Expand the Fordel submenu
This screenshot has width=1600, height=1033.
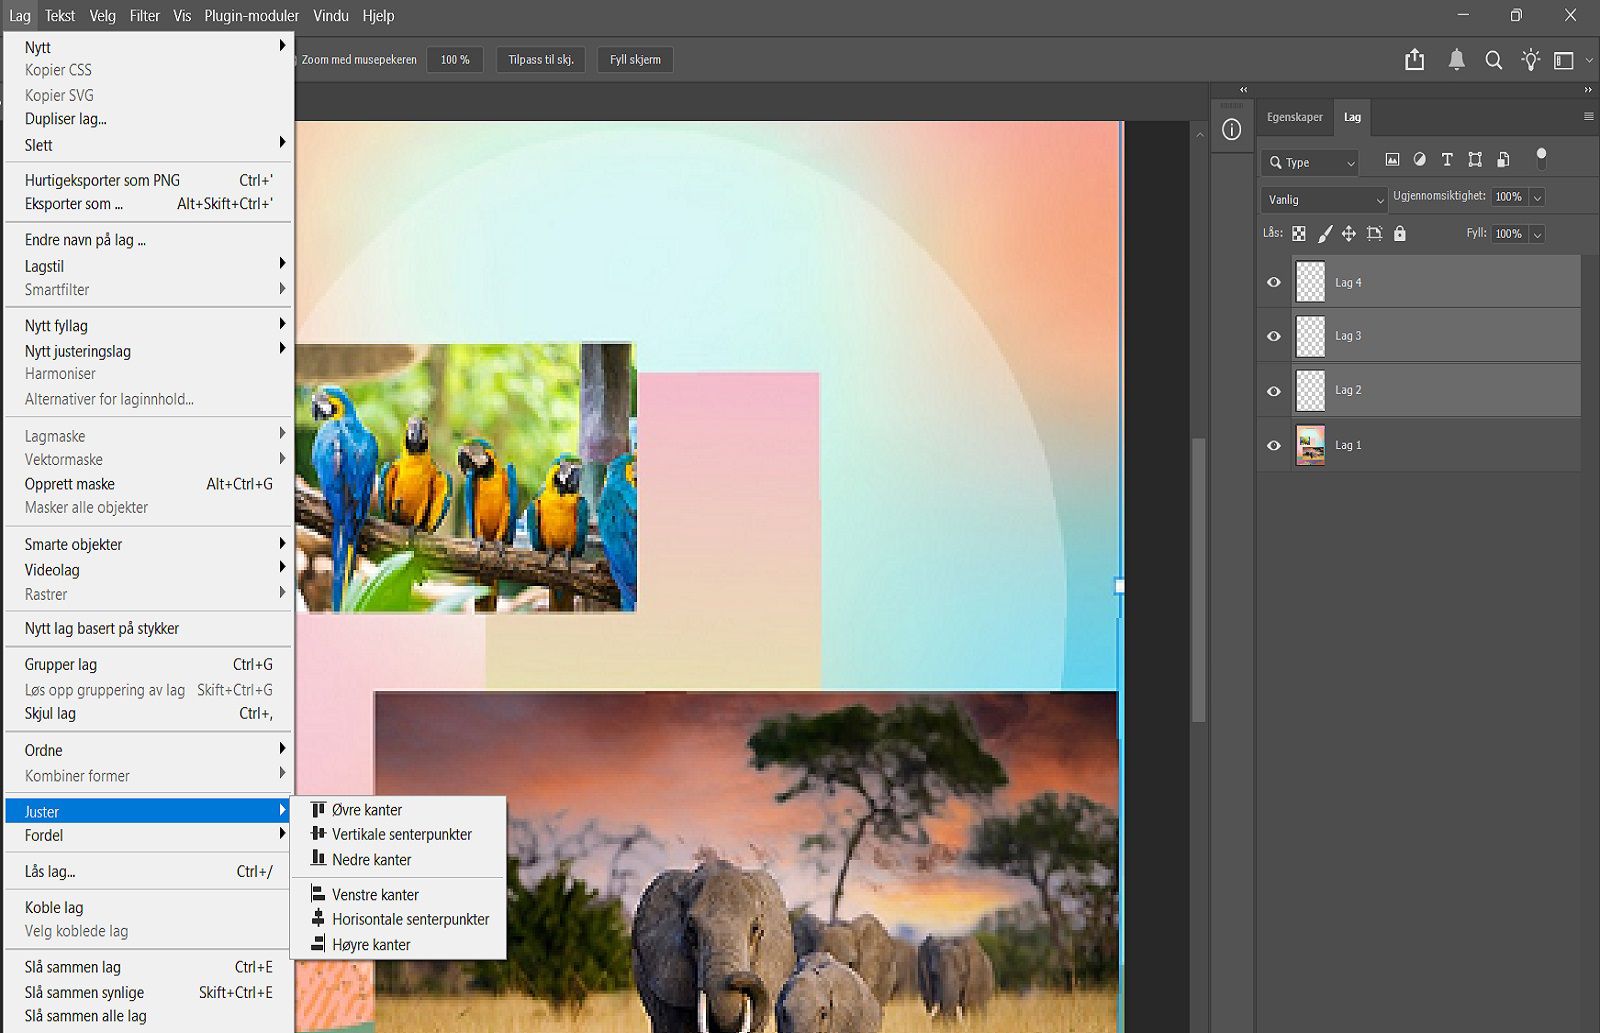(x=148, y=835)
